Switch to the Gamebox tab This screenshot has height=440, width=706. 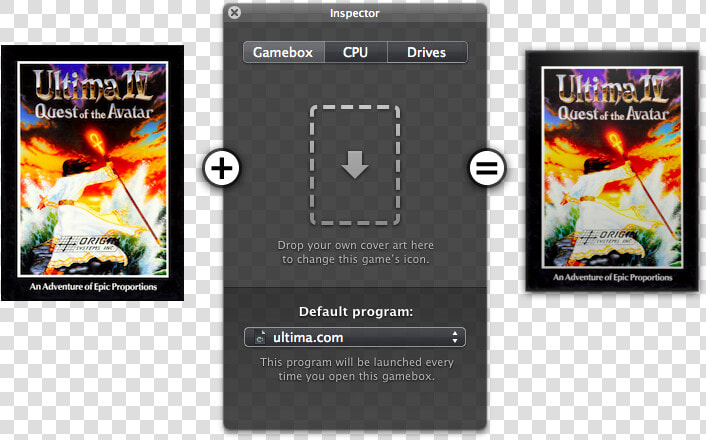click(x=284, y=52)
